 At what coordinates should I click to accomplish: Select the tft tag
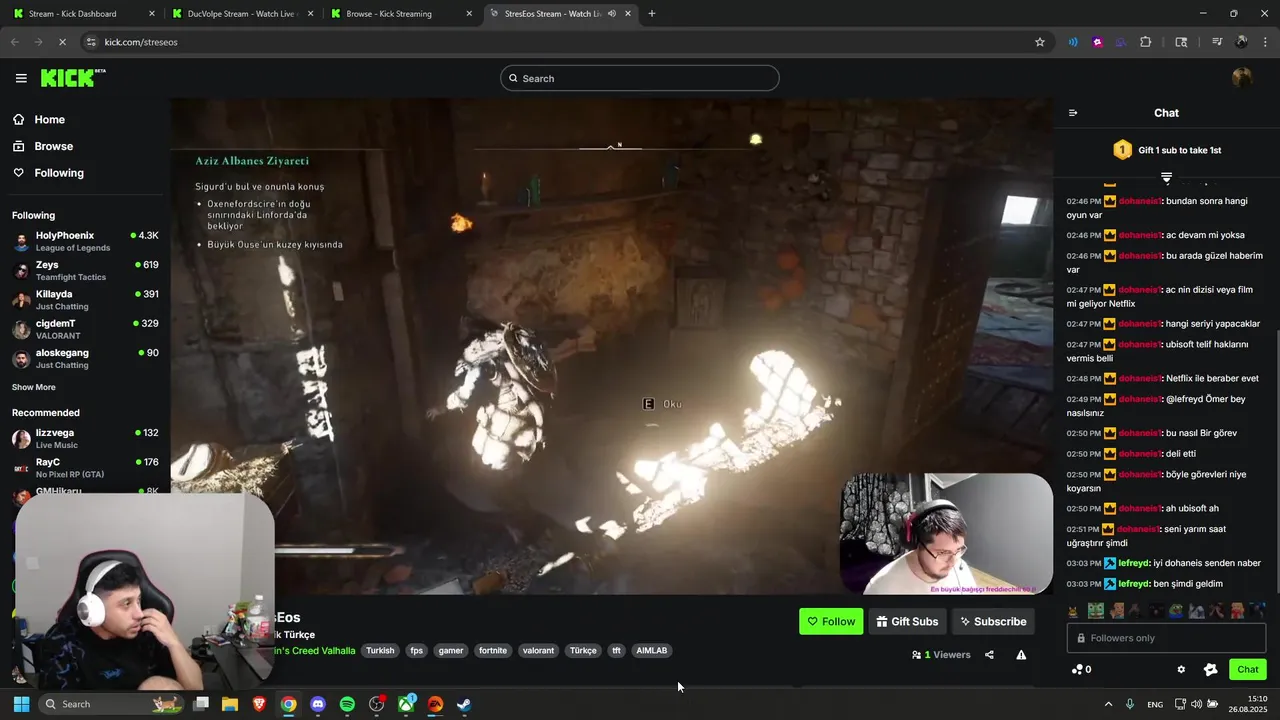point(616,650)
